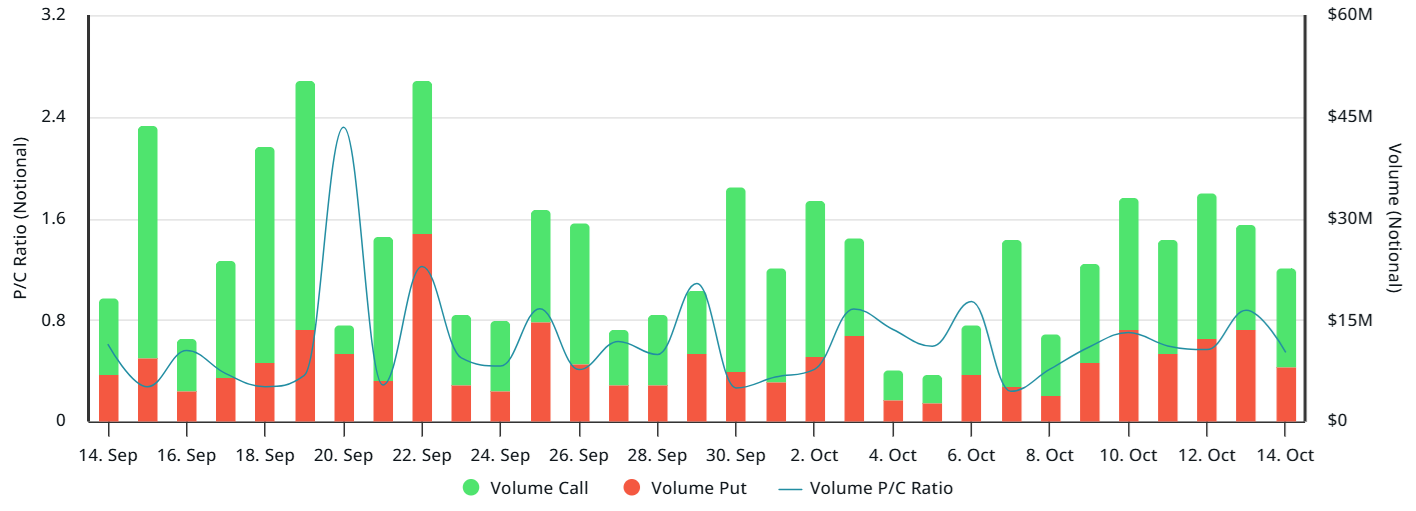
Task: Click the "P/C Ratio (Notional)" axis title
Action: (19, 219)
